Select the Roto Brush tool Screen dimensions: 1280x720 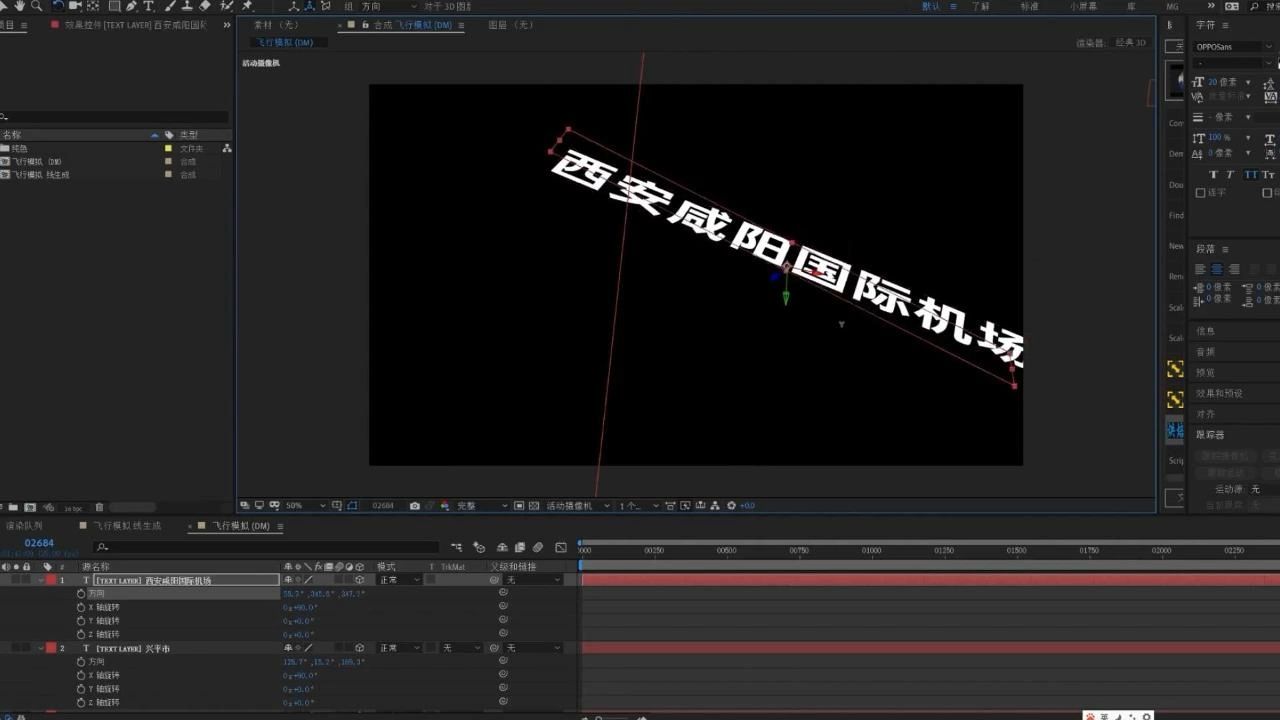(226, 6)
